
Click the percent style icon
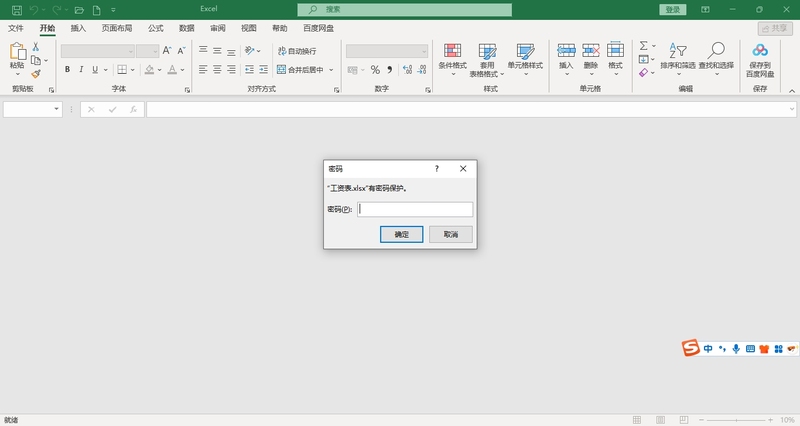pos(376,70)
